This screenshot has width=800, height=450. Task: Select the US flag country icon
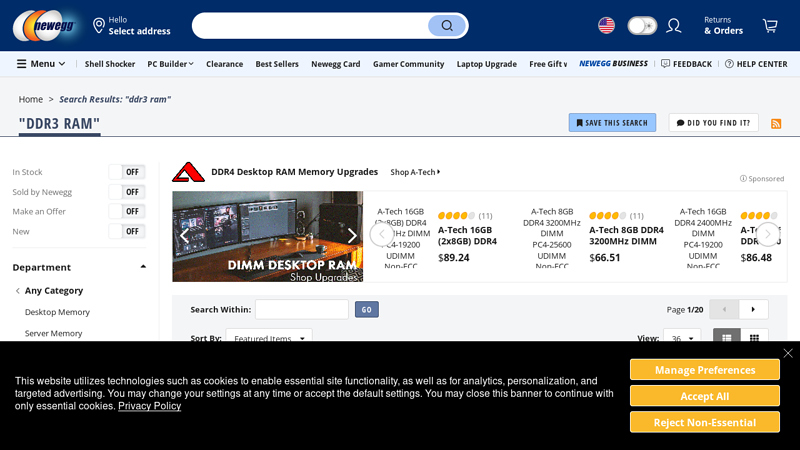coord(606,26)
